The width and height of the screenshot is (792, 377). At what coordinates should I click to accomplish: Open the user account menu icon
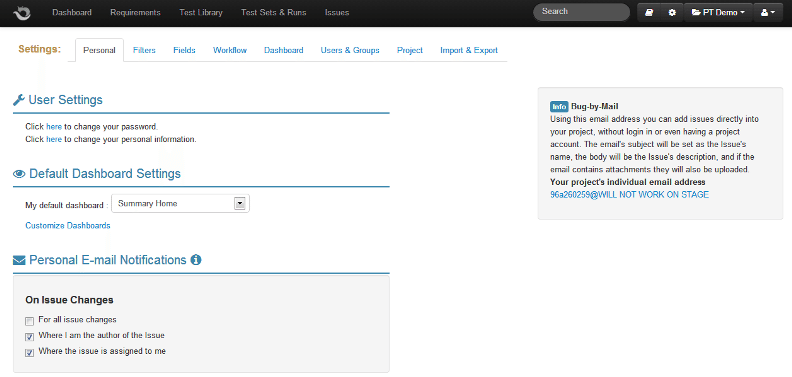click(768, 13)
